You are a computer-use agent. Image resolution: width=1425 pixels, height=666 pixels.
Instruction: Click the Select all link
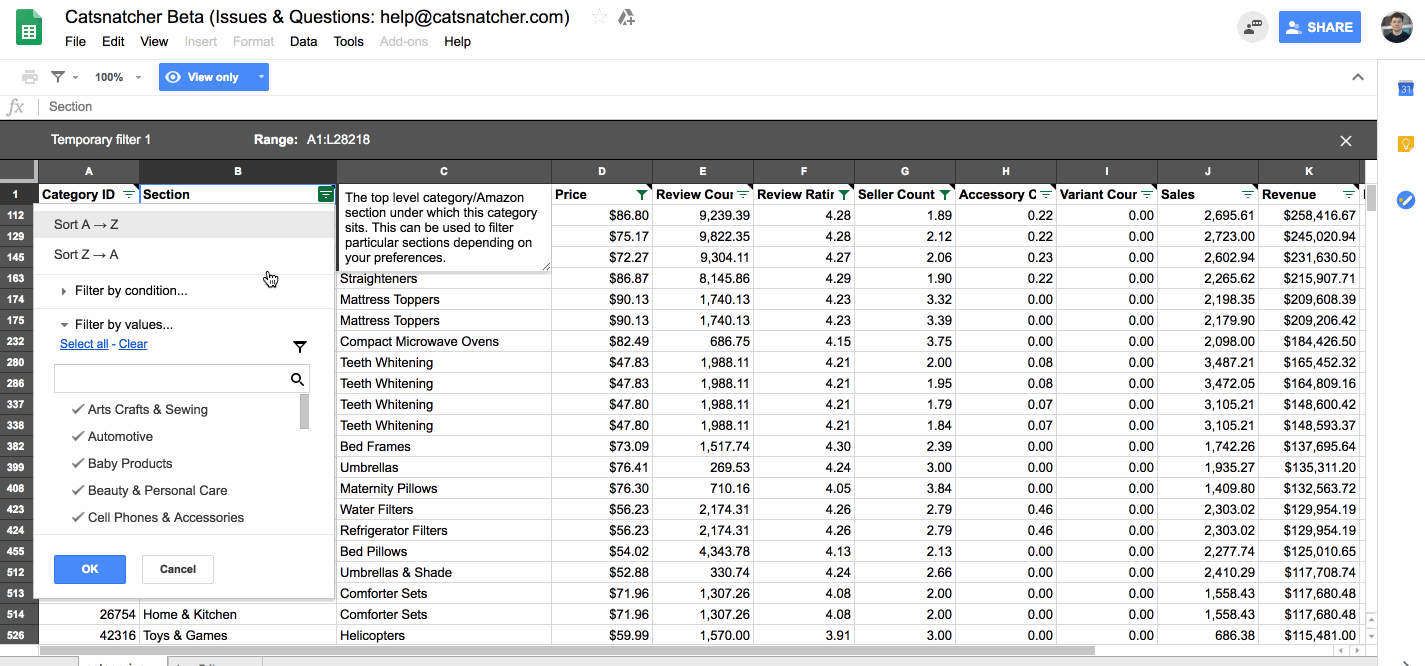click(x=84, y=344)
